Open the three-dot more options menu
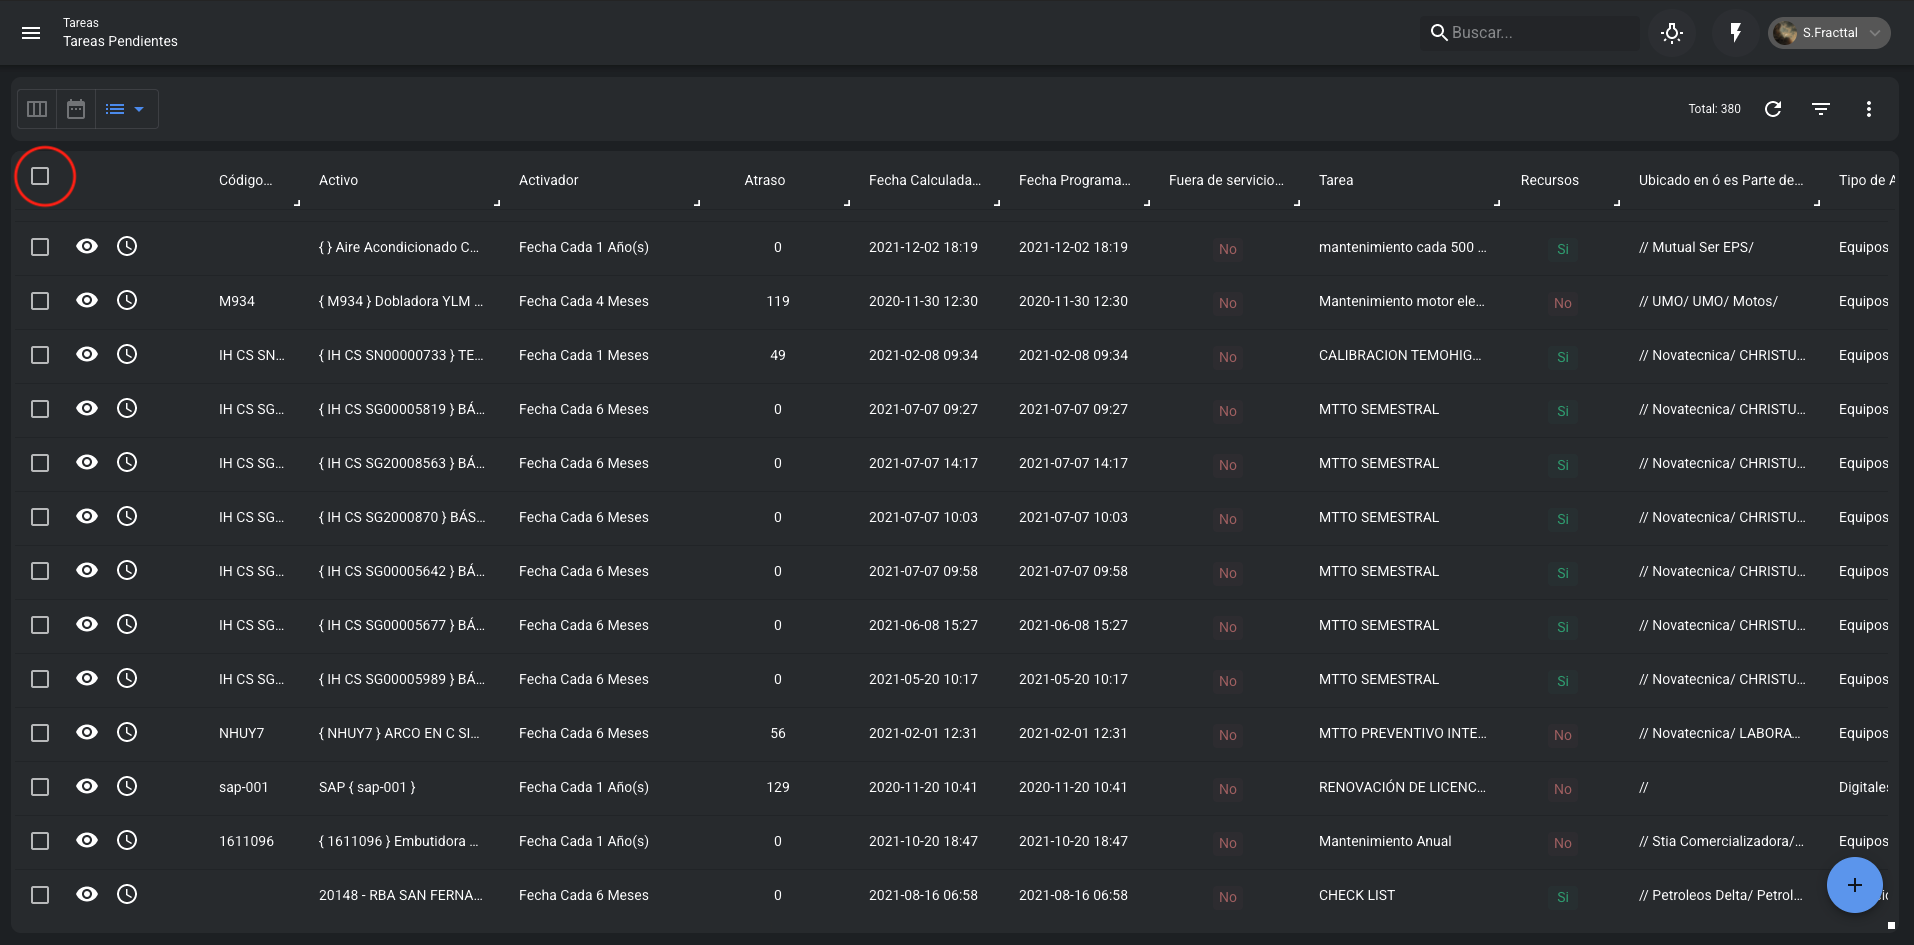Image resolution: width=1914 pixels, height=945 pixels. pyautogui.click(x=1868, y=109)
